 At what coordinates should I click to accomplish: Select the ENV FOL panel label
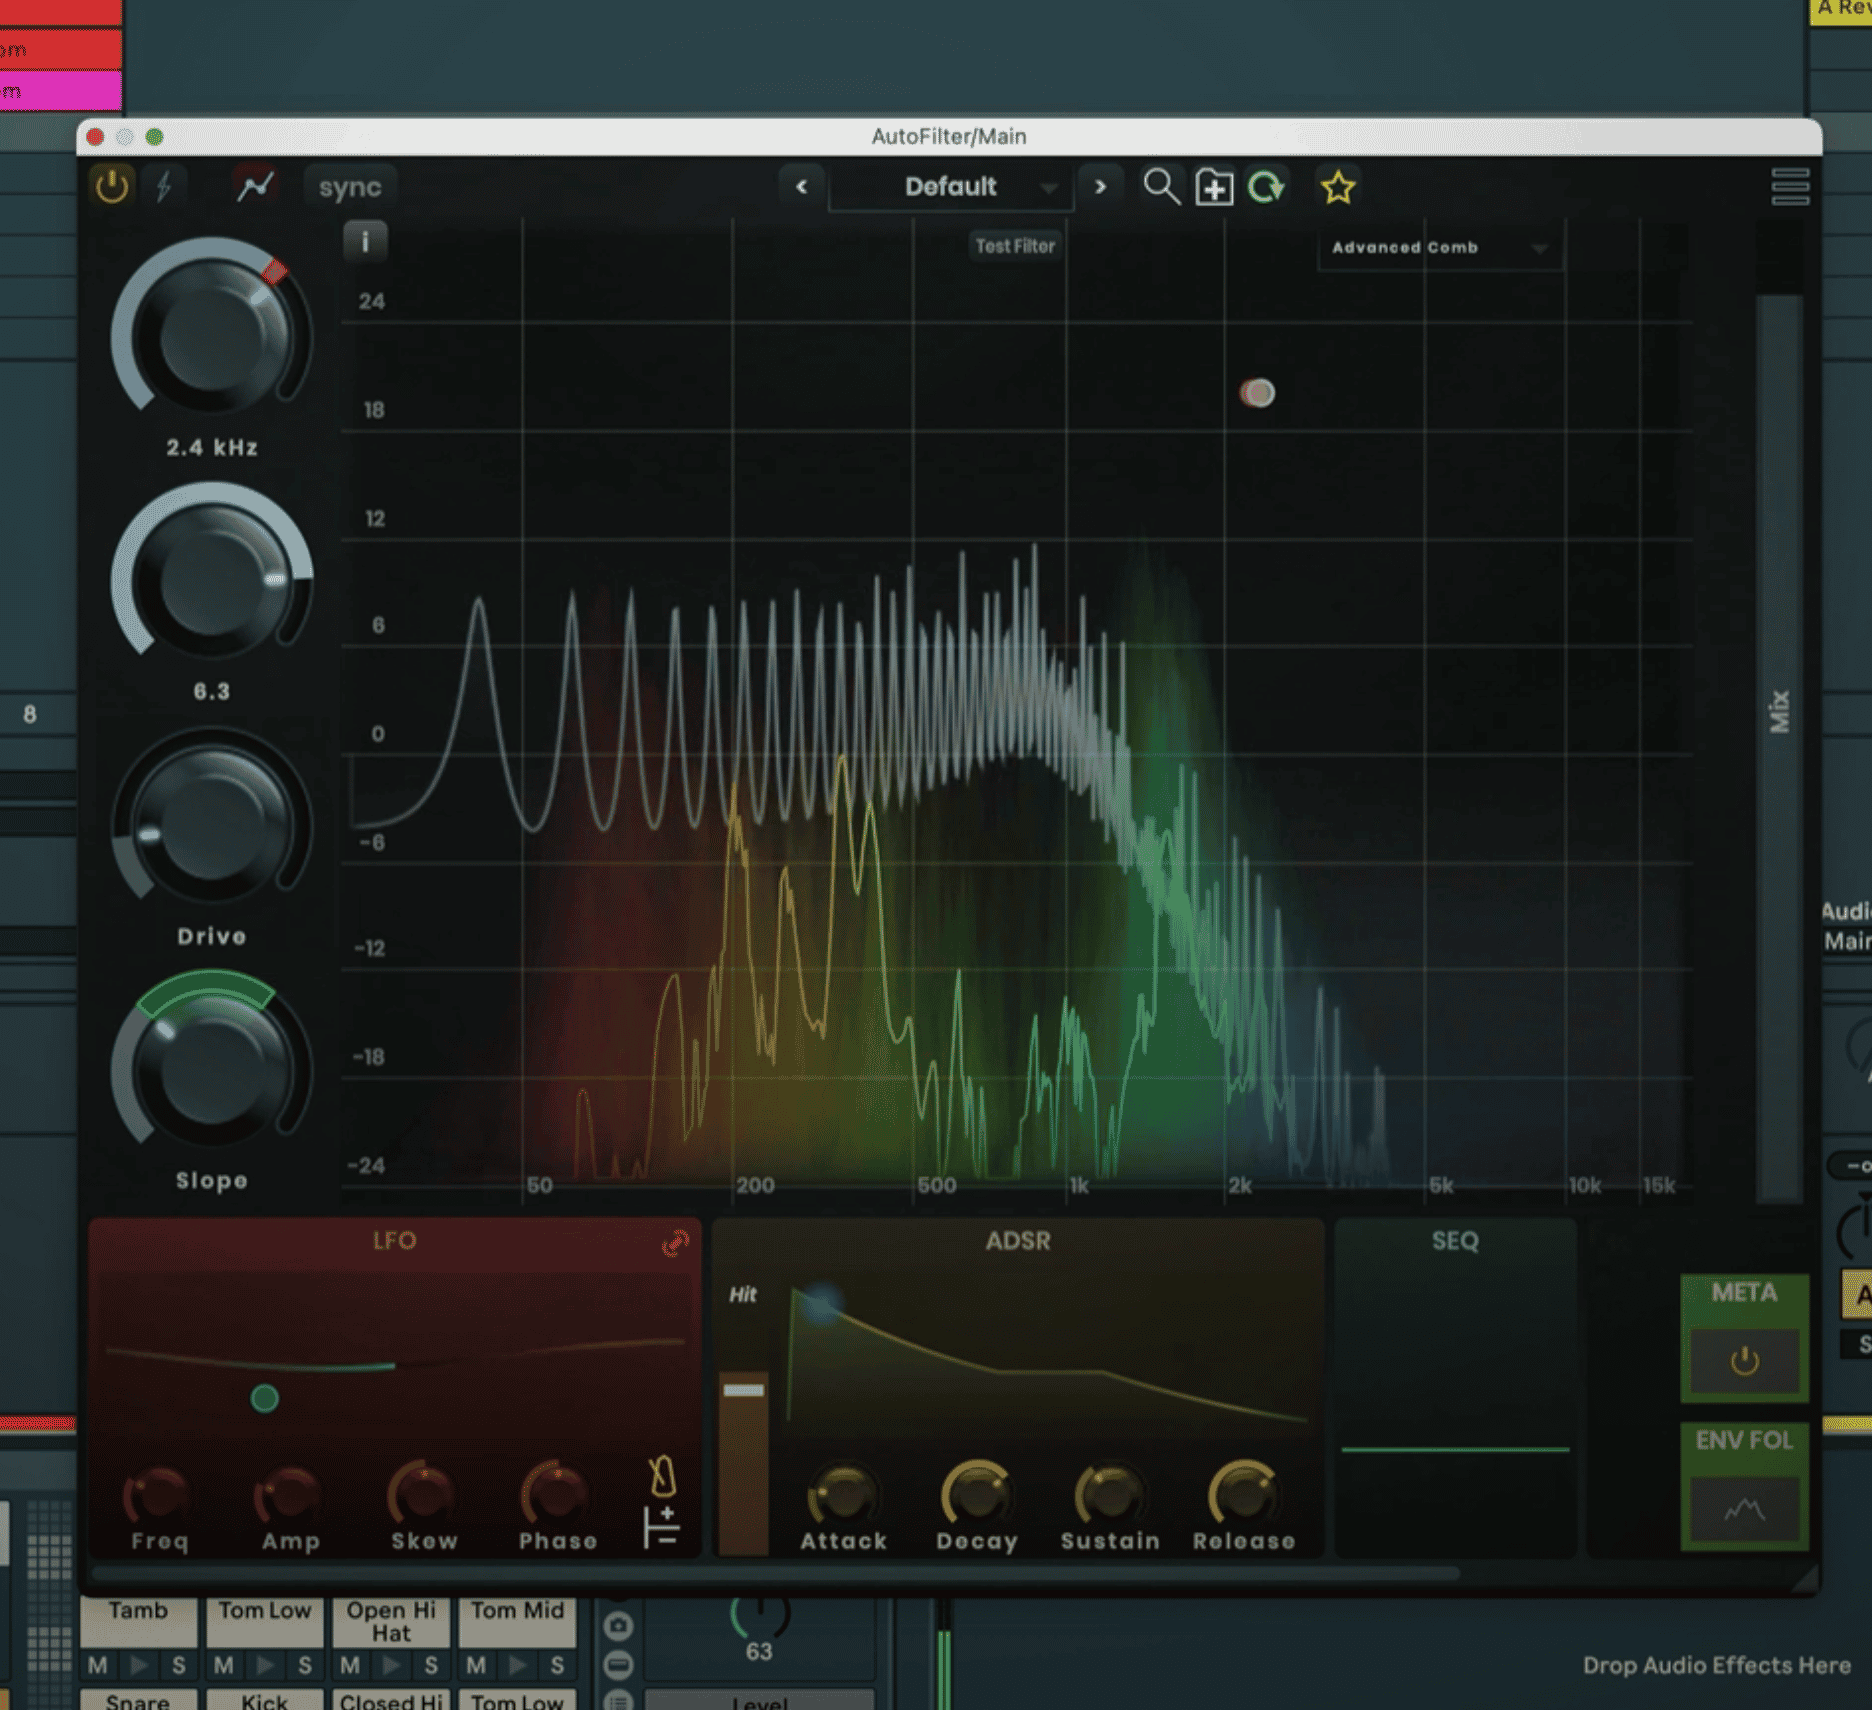1744,1441
